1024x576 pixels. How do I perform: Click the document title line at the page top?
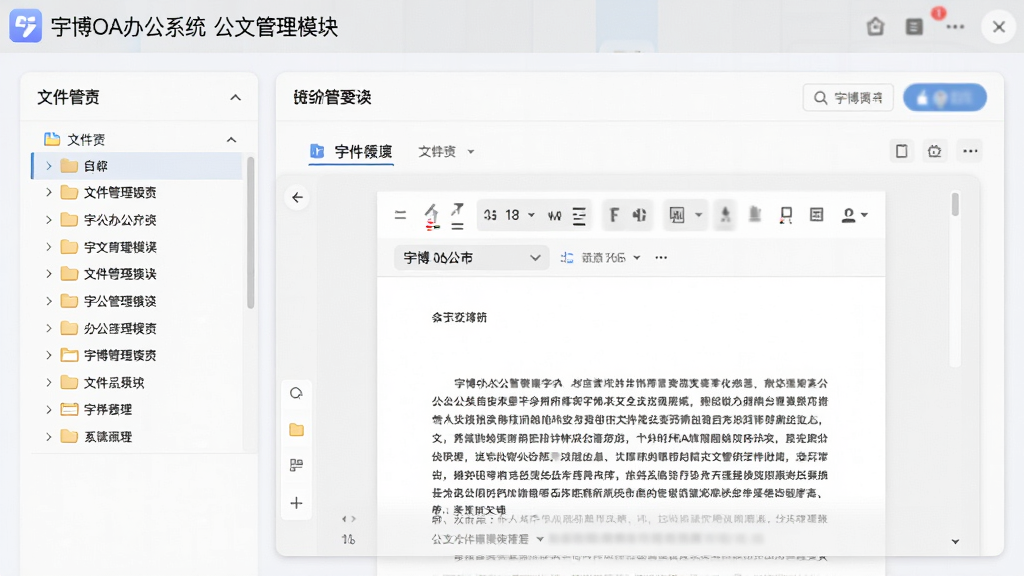pyautogui.click(x=459, y=317)
